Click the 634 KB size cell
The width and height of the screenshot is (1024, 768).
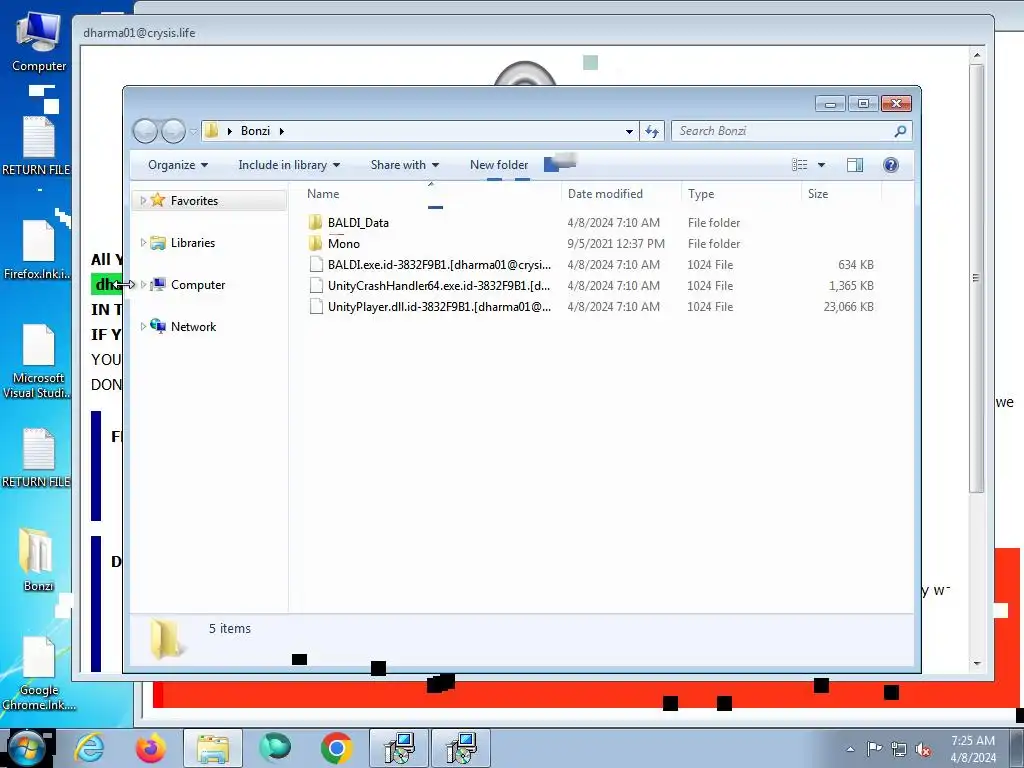(x=856, y=264)
